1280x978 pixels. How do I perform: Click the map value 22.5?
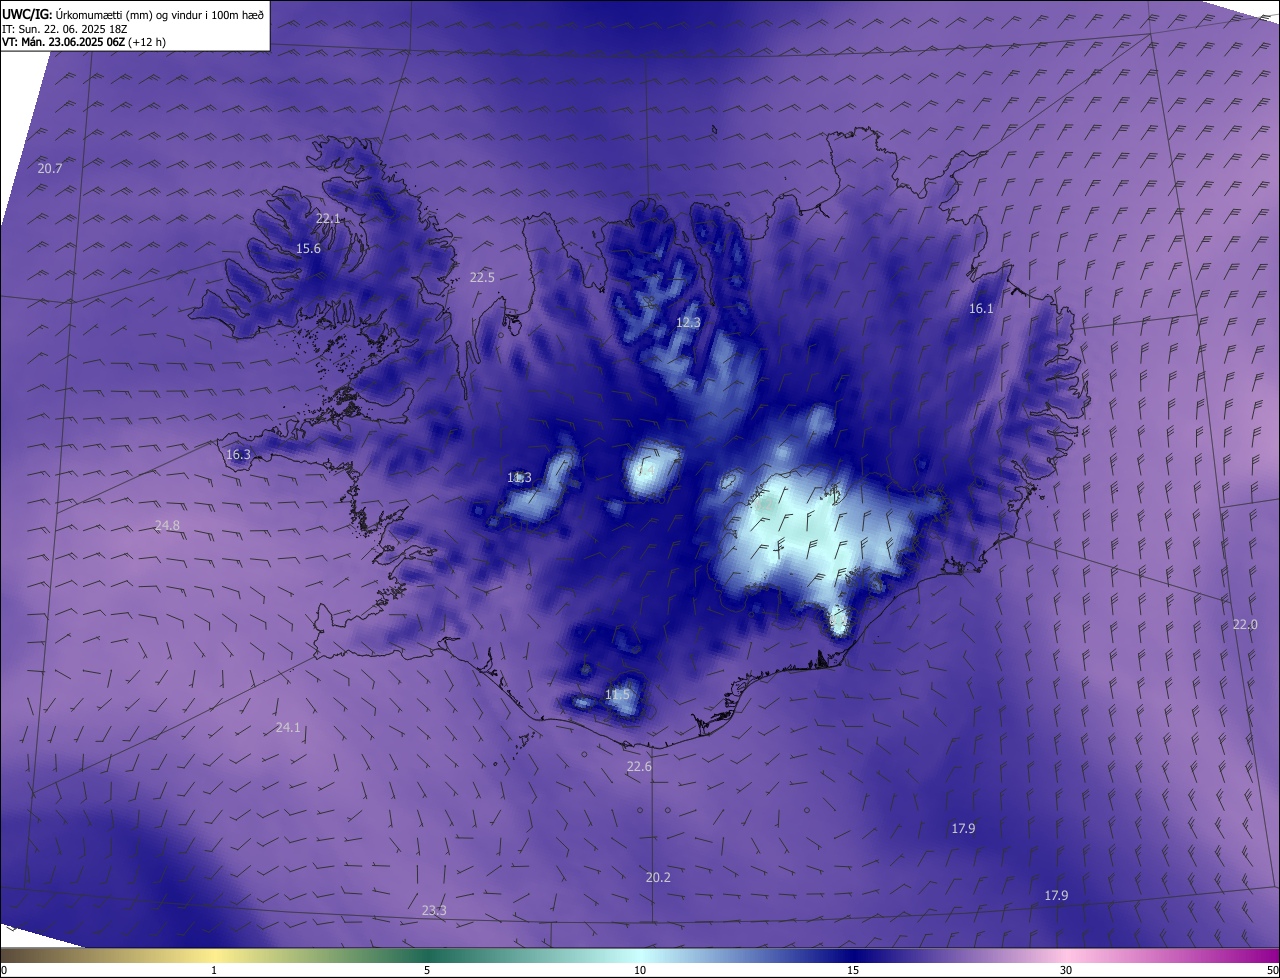tap(482, 277)
